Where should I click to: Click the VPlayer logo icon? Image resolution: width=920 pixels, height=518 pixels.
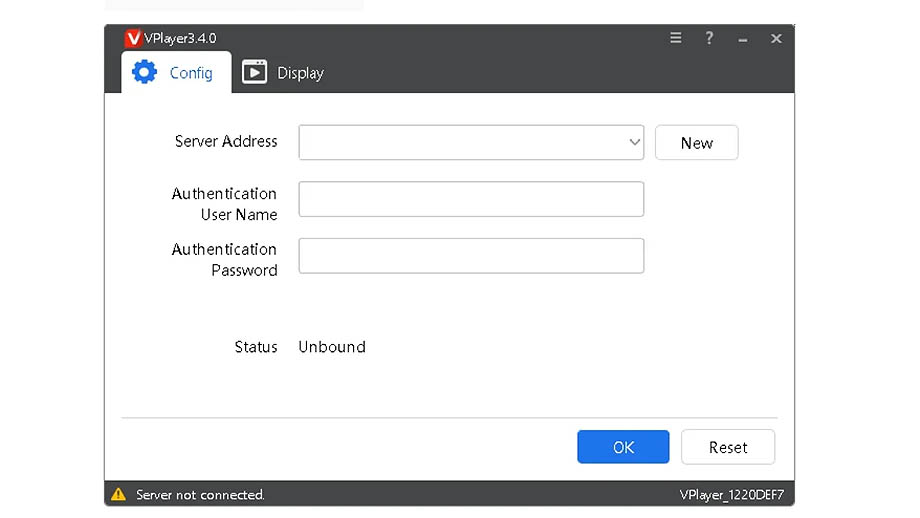(133, 38)
